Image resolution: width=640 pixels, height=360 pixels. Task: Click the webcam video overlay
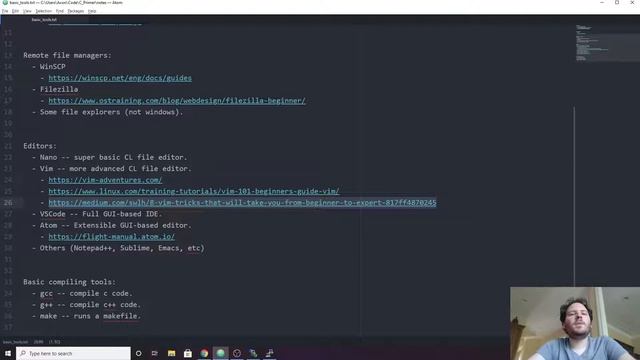click(x=575, y=323)
